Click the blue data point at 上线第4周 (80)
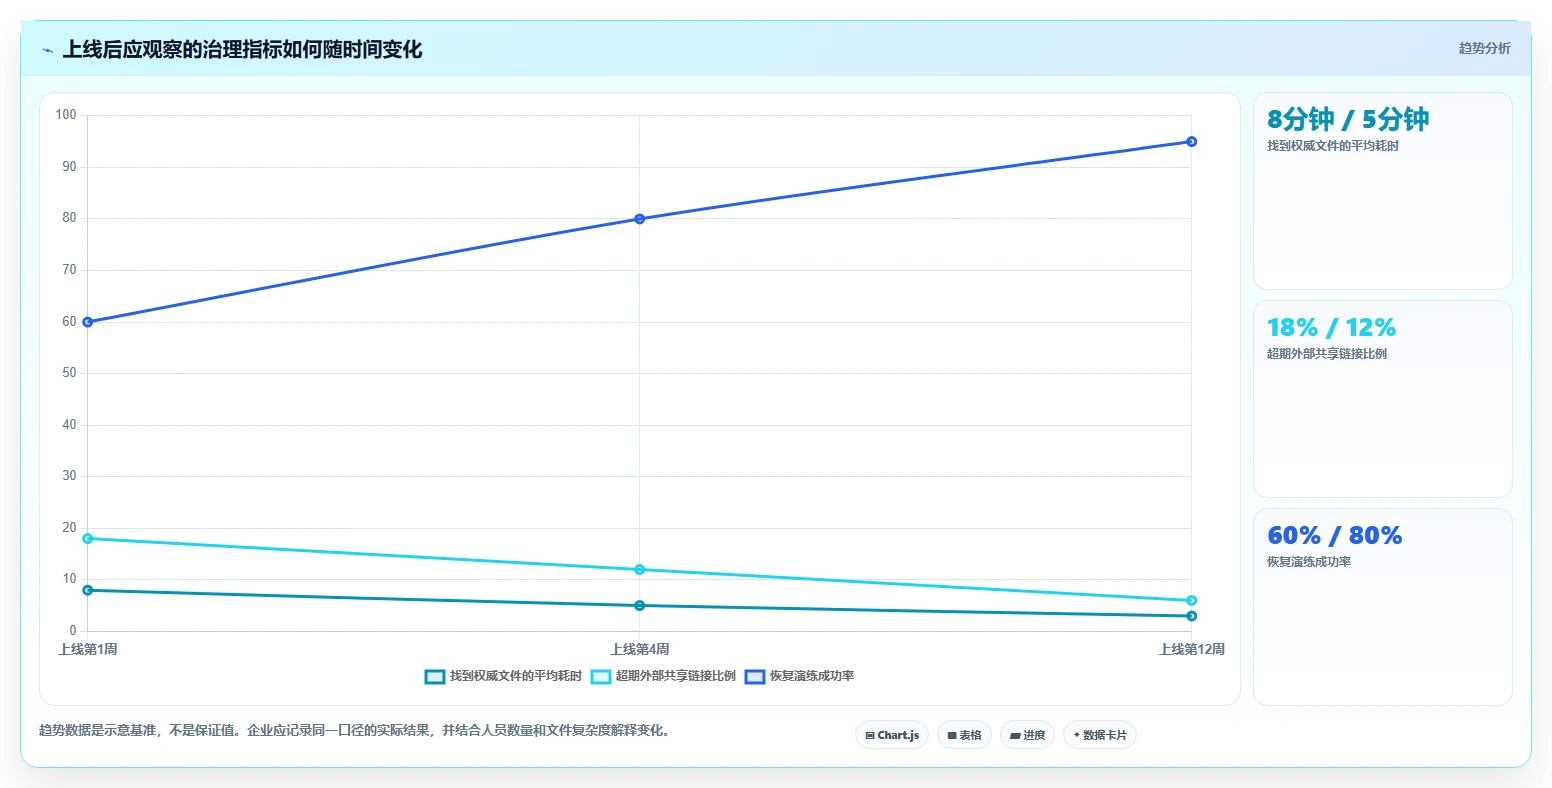Viewport: 1552px width, 788px height. click(640, 219)
